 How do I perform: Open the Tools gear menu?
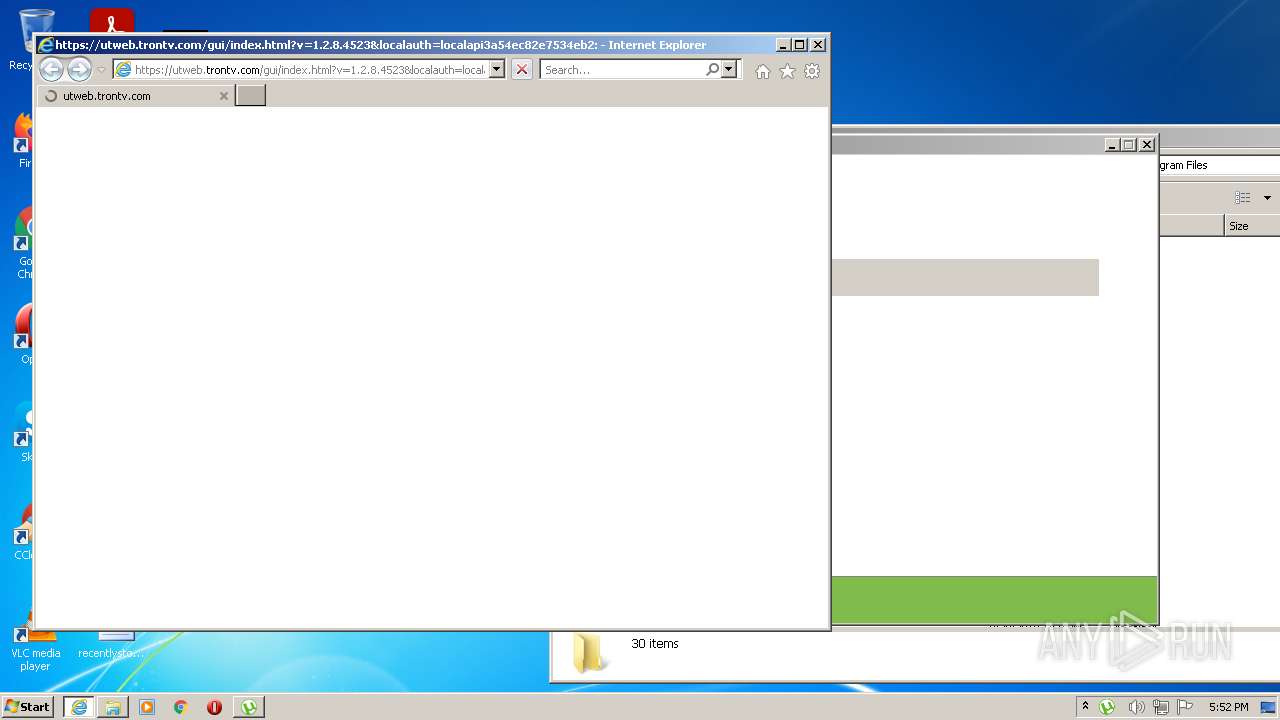click(812, 71)
